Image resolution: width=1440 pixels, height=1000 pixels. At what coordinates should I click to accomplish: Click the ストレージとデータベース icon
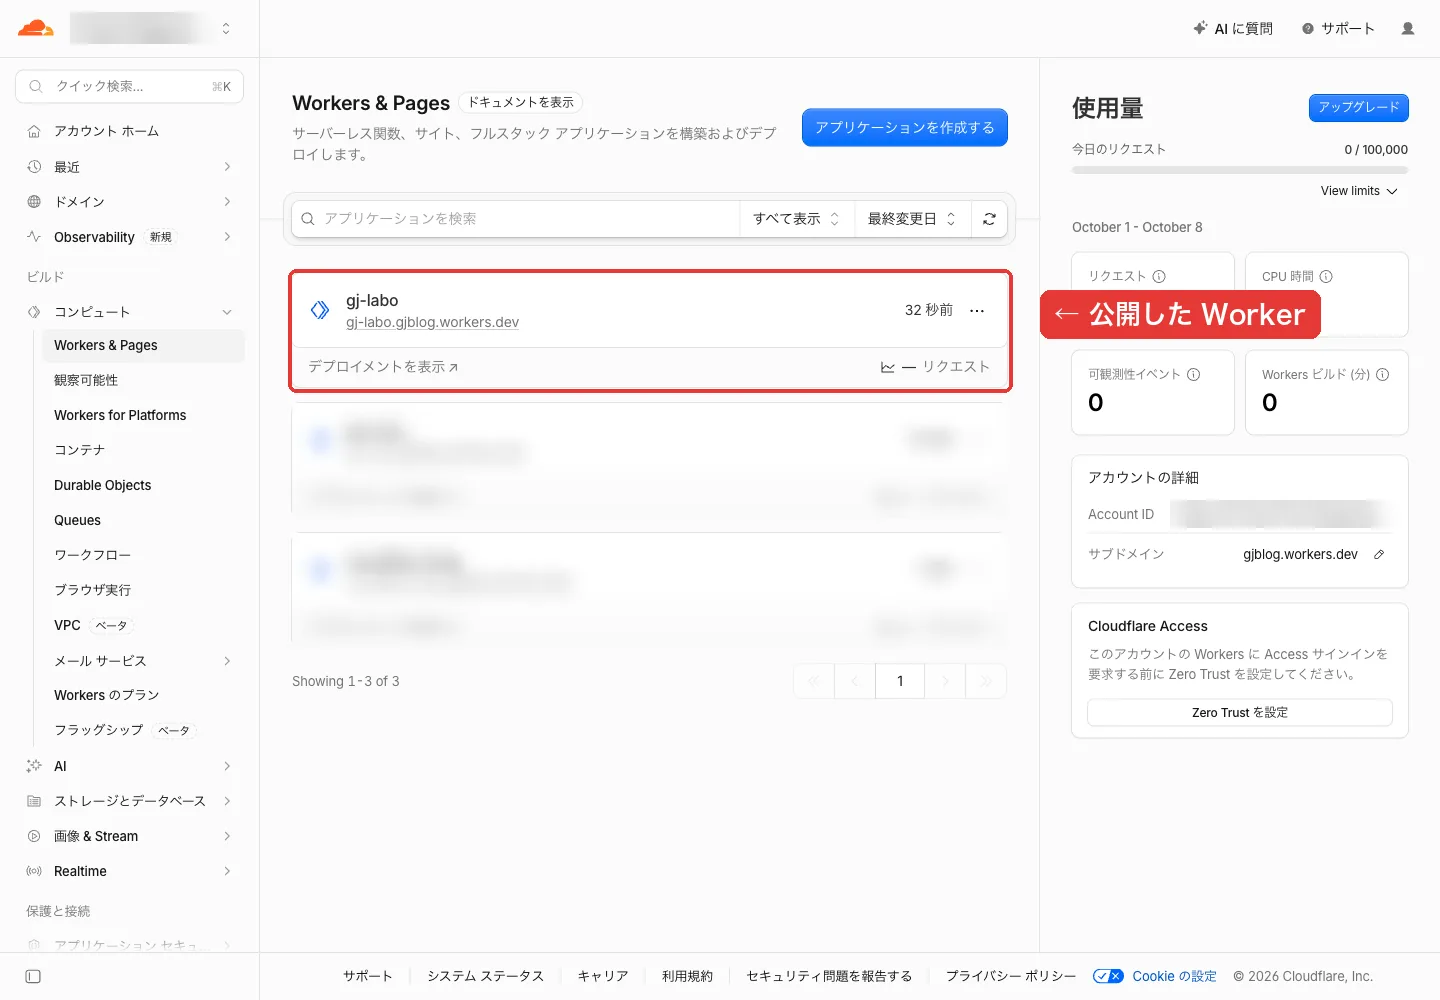[x=34, y=801]
